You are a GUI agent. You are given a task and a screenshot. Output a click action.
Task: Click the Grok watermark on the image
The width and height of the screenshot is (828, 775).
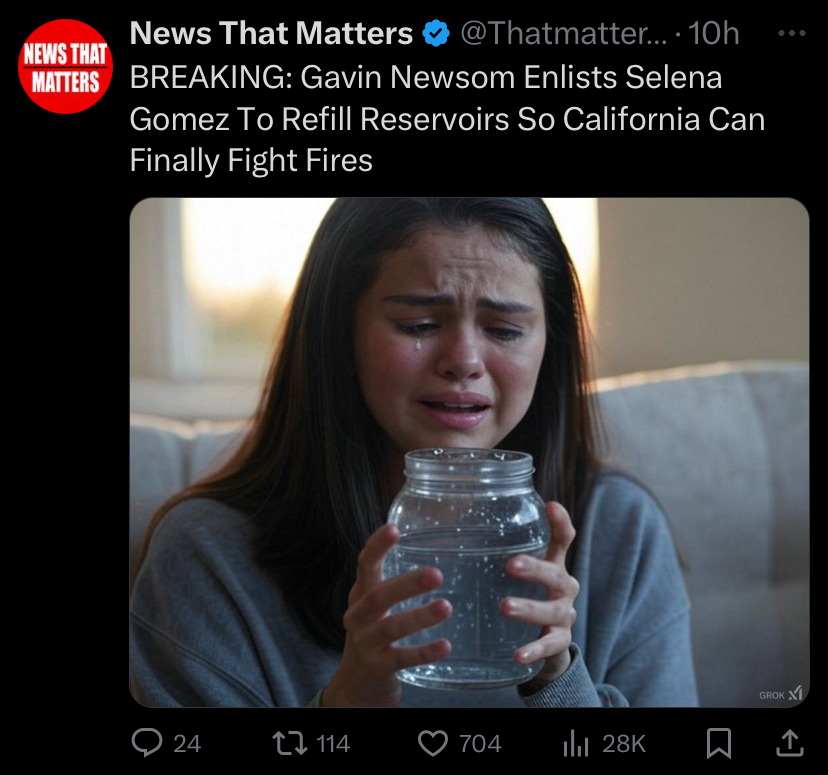pos(780,694)
